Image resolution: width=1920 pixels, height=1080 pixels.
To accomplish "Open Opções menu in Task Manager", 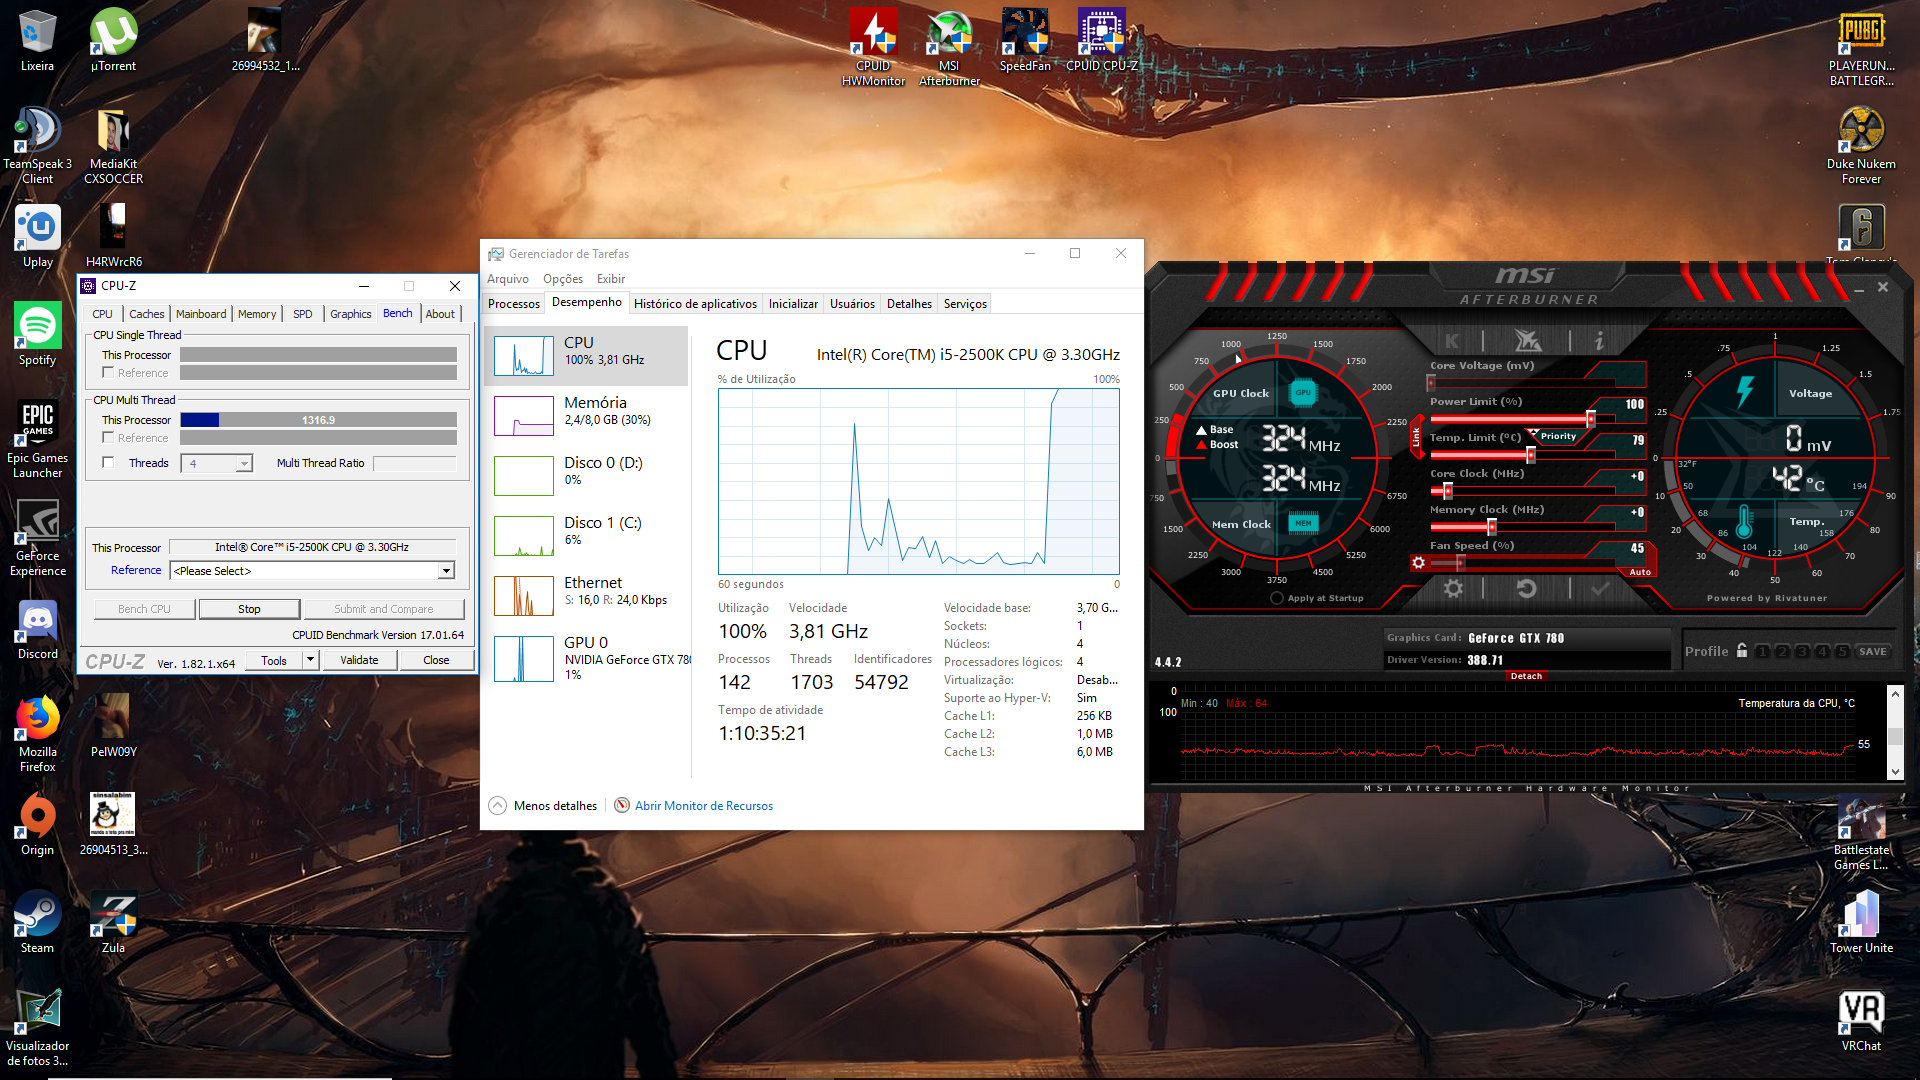I will pos(563,279).
